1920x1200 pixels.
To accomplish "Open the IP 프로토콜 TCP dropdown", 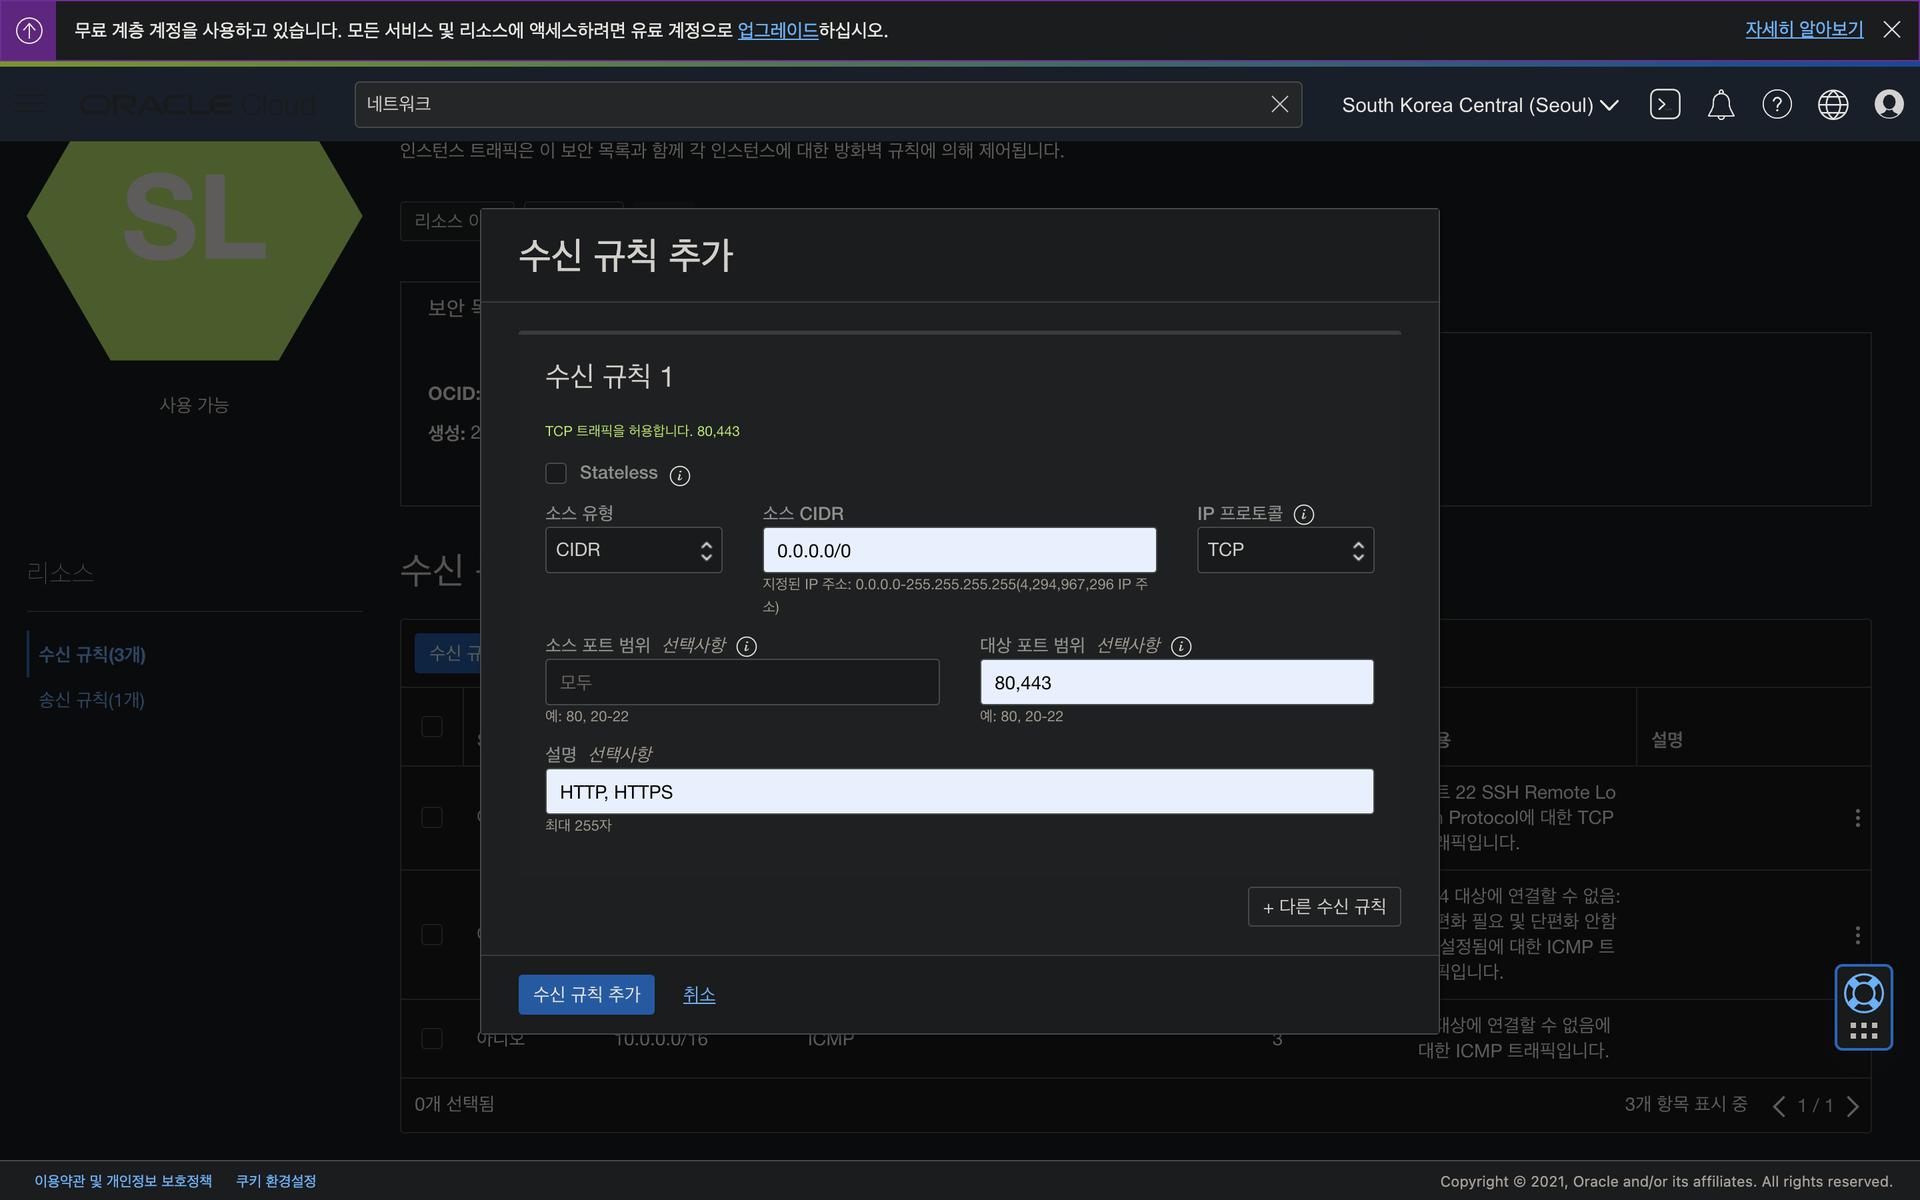I will click(1284, 550).
